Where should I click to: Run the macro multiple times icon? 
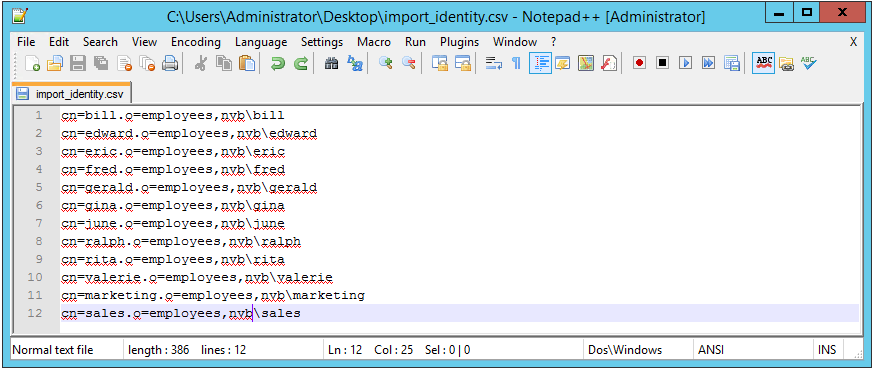point(708,63)
